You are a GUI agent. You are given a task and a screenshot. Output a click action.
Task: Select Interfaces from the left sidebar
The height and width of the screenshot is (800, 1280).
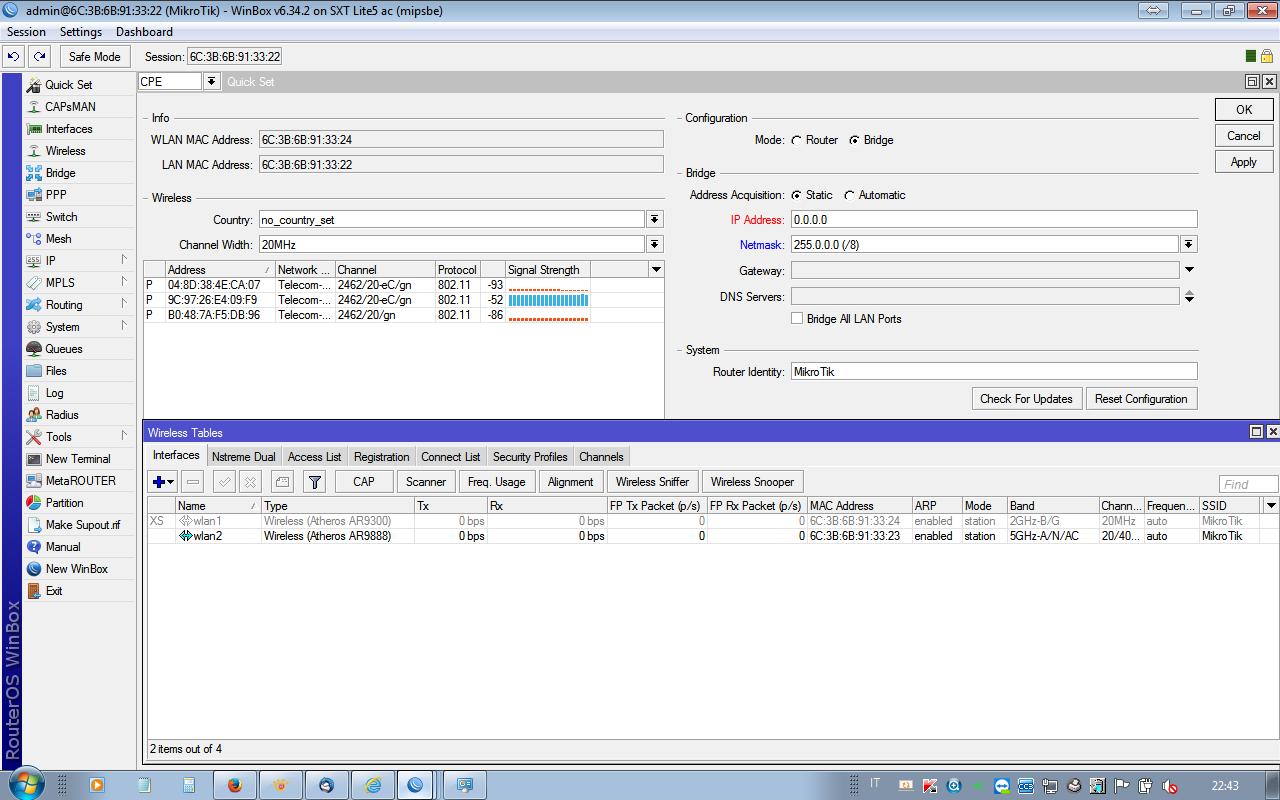pos(67,128)
